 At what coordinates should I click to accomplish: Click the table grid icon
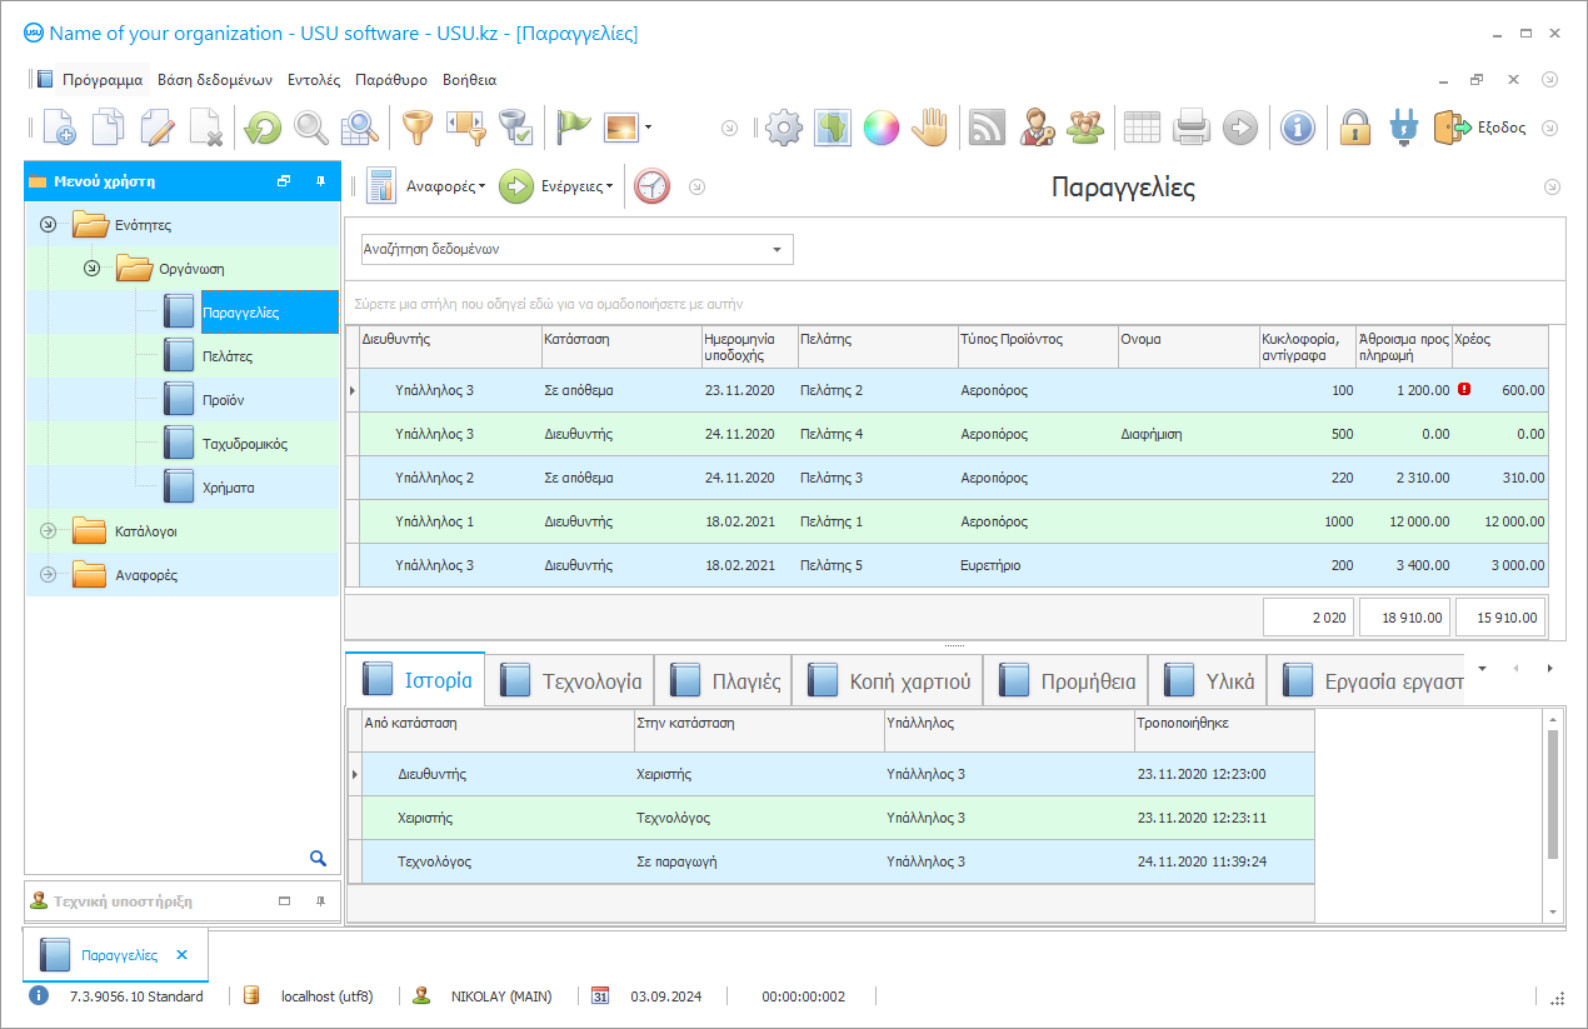point(1142,128)
